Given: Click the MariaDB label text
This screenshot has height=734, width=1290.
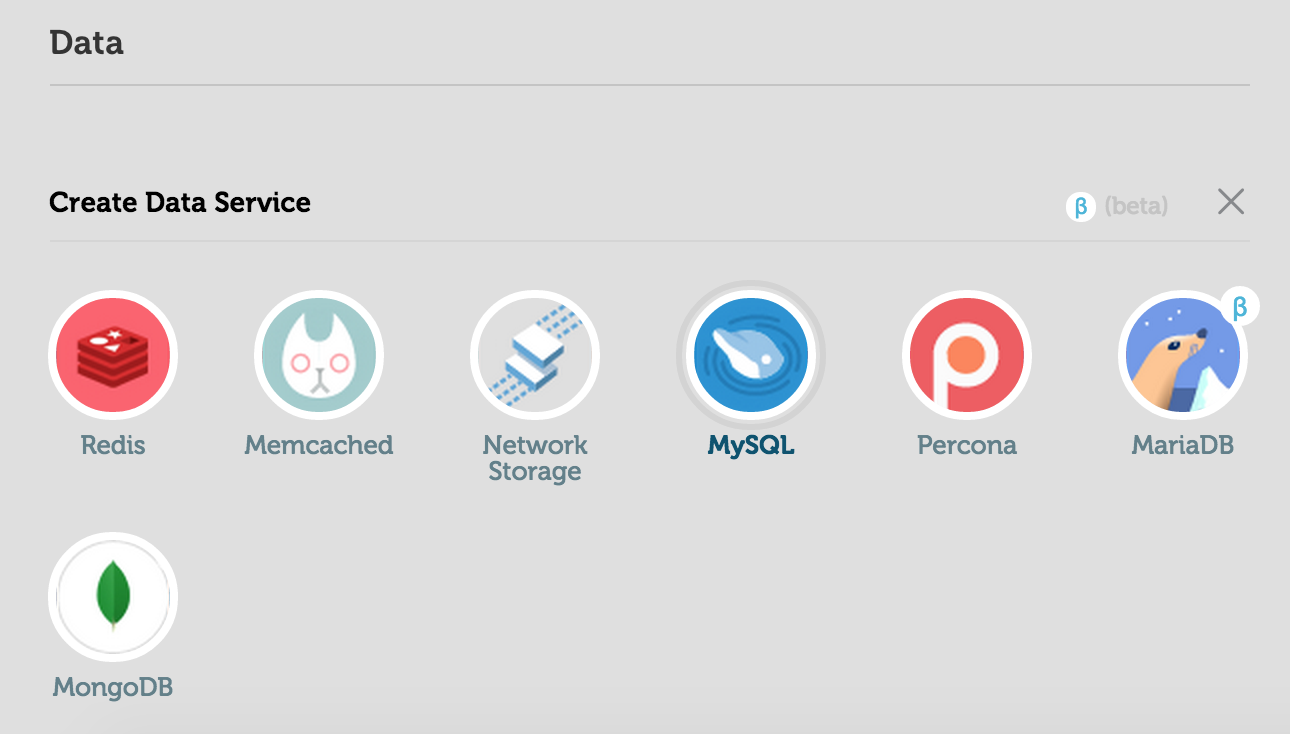Looking at the screenshot, I should coord(1183,445).
